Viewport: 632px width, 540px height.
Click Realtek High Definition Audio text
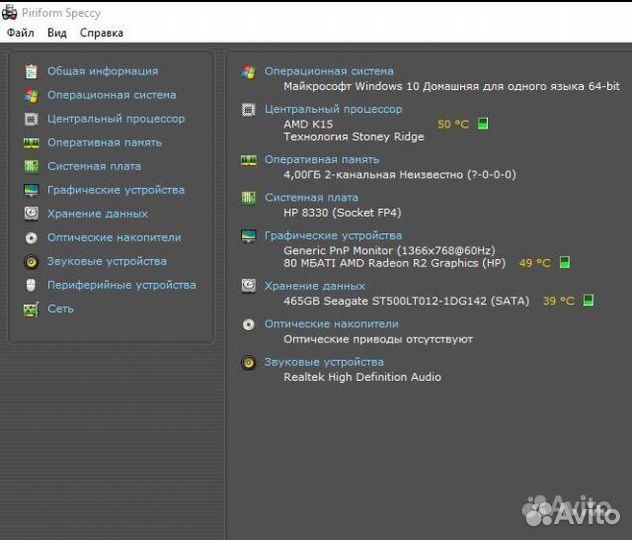tap(362, 377)
